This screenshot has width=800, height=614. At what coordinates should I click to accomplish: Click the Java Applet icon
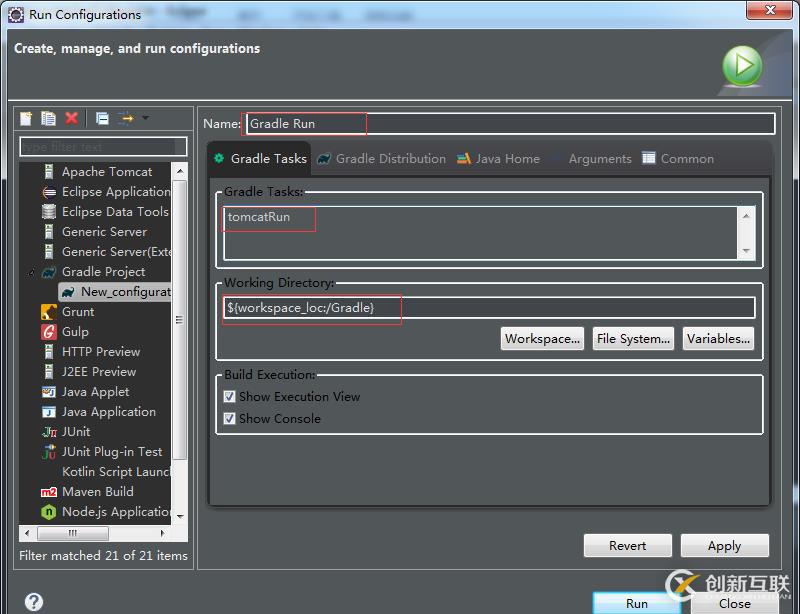tap(49, 392)
